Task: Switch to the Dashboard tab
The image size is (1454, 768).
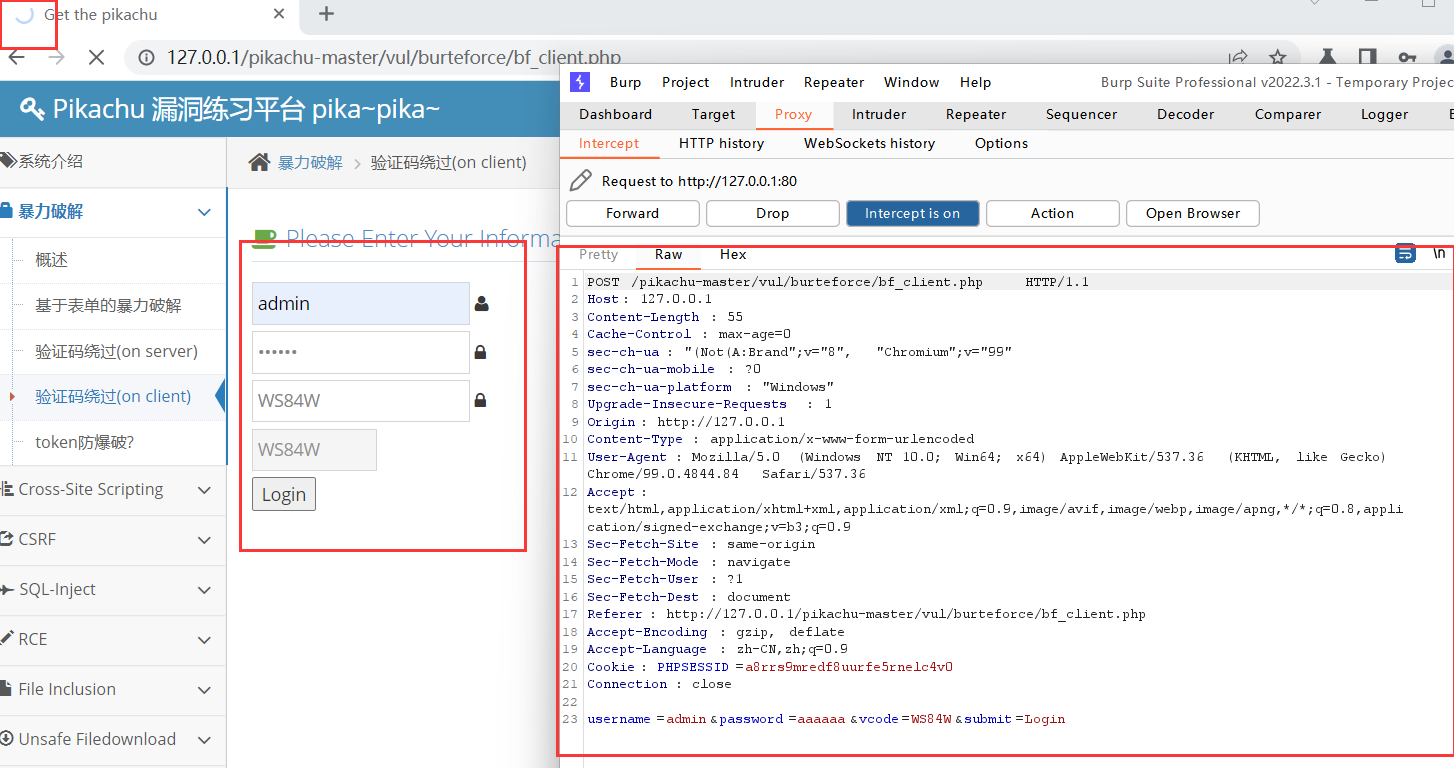Action: coord(615,114)
